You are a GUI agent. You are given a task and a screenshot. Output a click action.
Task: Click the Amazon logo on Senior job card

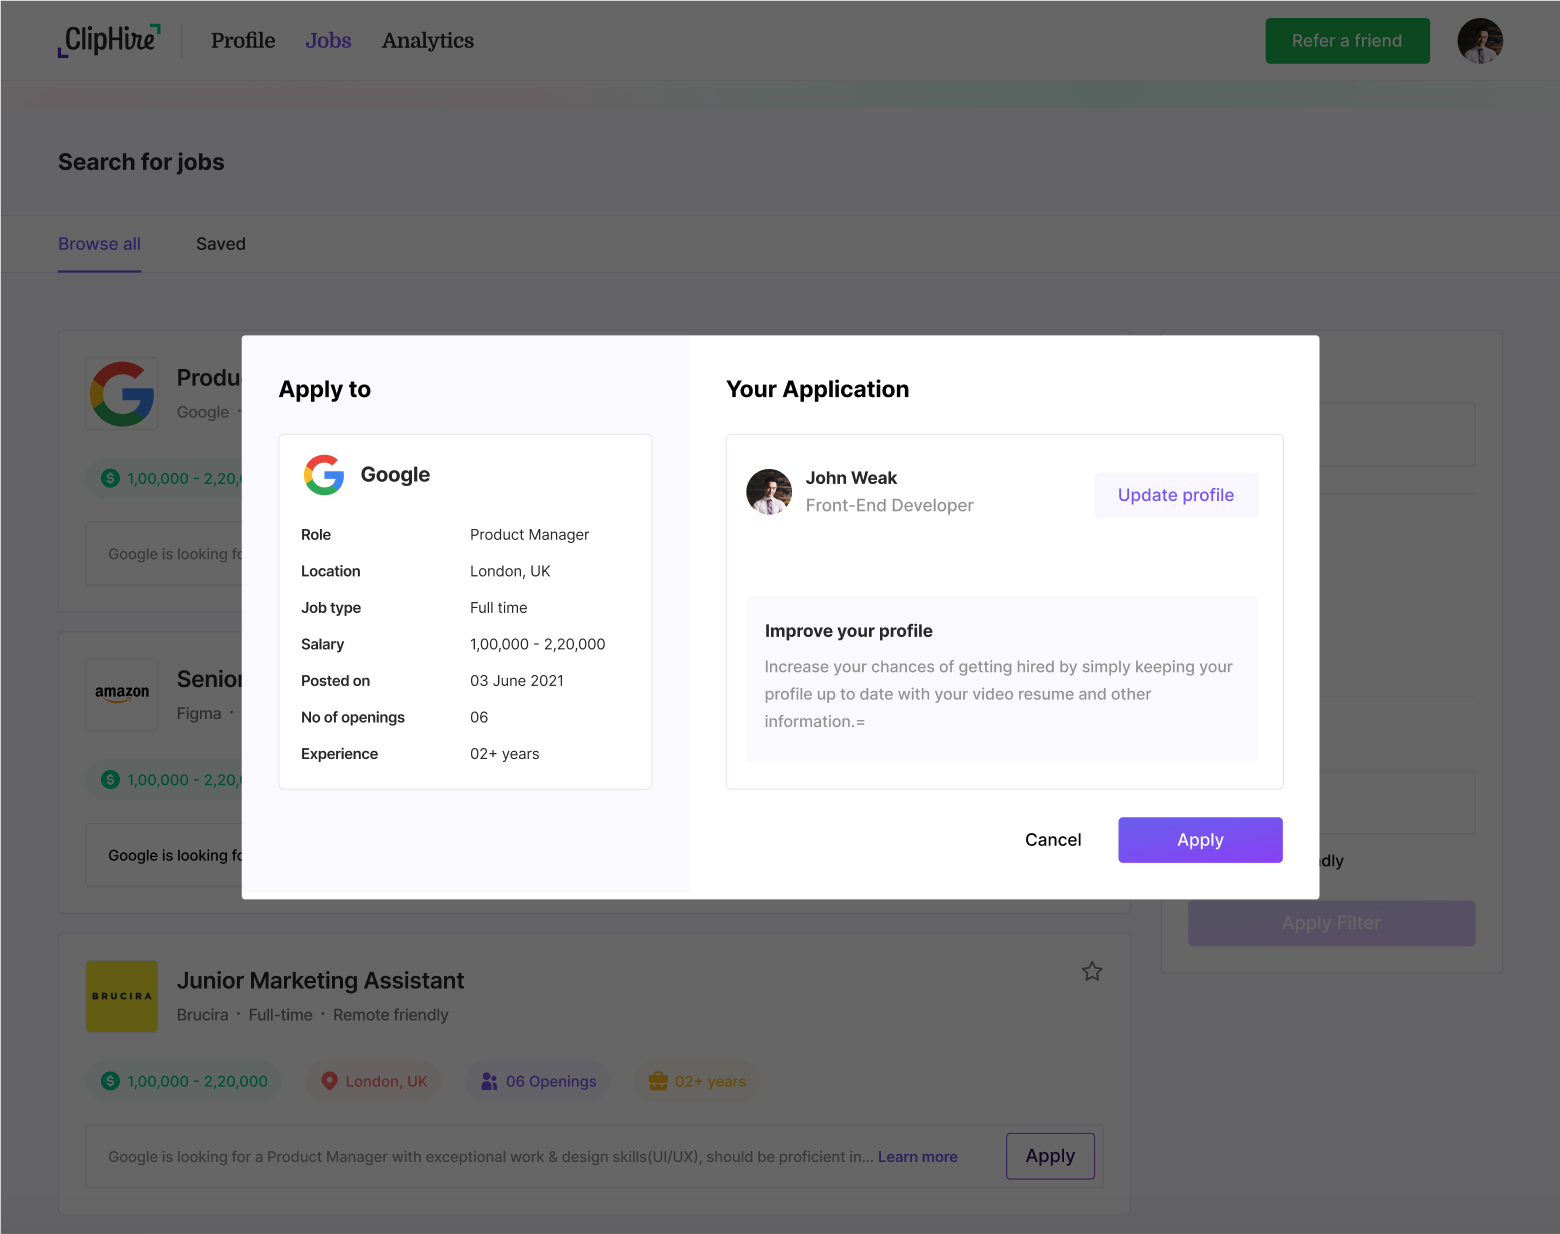[x=122, y=695]
